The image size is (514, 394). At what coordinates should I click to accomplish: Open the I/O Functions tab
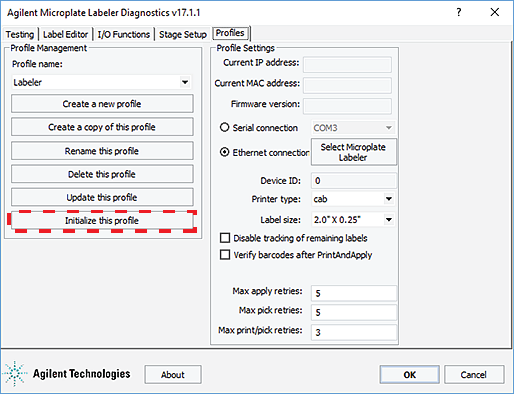coord(124,34)
